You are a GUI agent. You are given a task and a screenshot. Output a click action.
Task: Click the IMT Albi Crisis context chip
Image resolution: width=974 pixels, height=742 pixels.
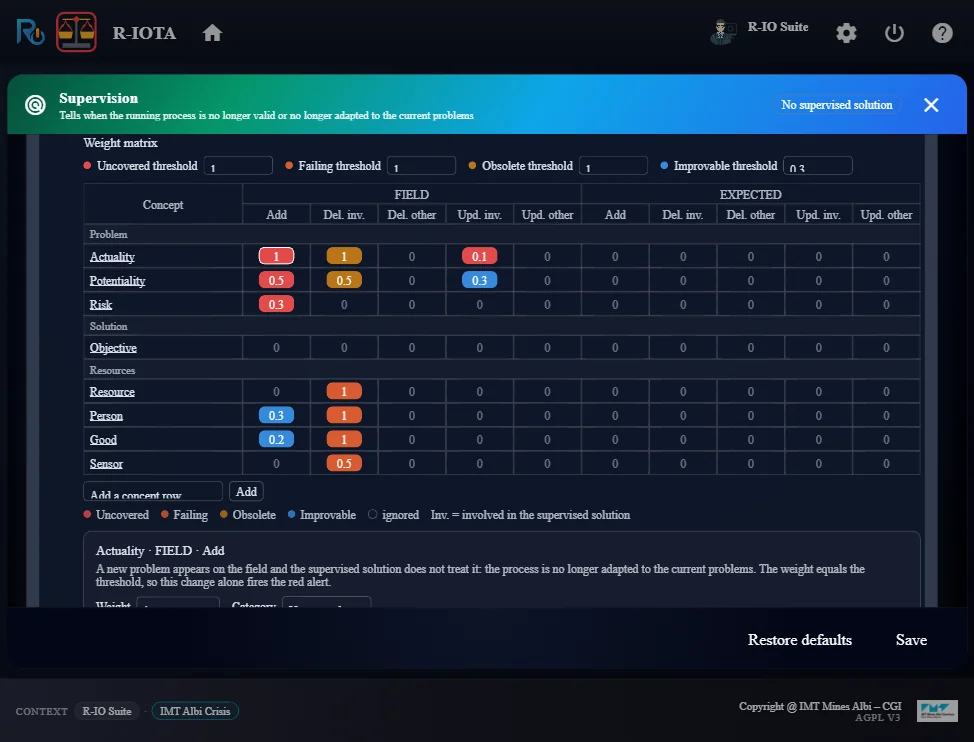pos(195,711)
